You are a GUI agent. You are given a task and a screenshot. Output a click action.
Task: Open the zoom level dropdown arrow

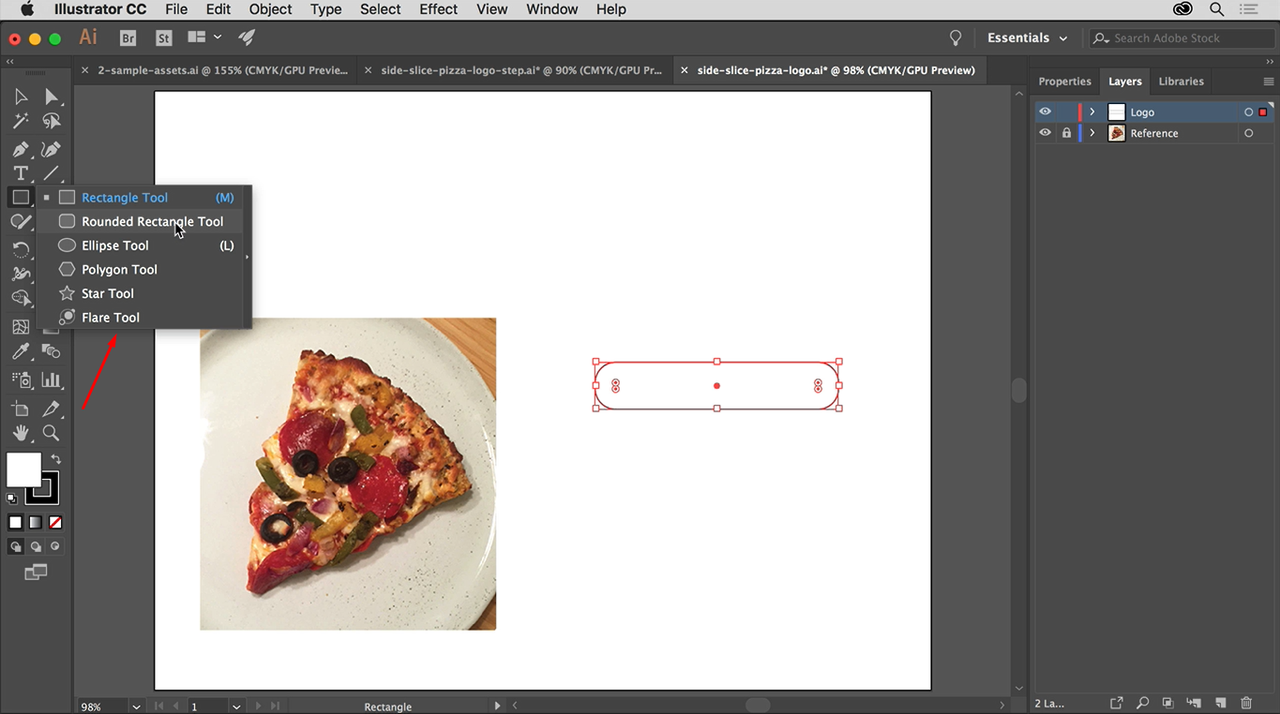(x=136, y=706)
